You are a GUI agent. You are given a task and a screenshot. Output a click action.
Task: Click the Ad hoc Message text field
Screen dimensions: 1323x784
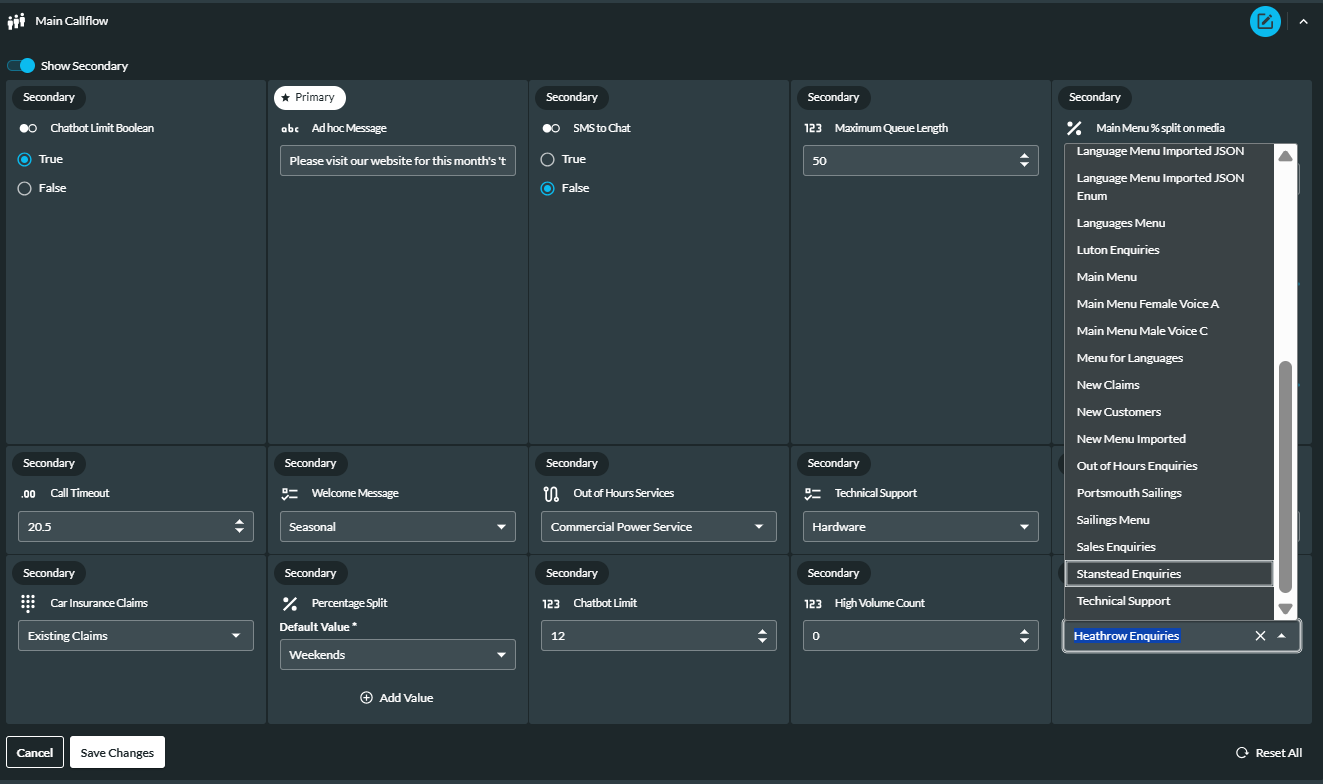pos(398,160)
